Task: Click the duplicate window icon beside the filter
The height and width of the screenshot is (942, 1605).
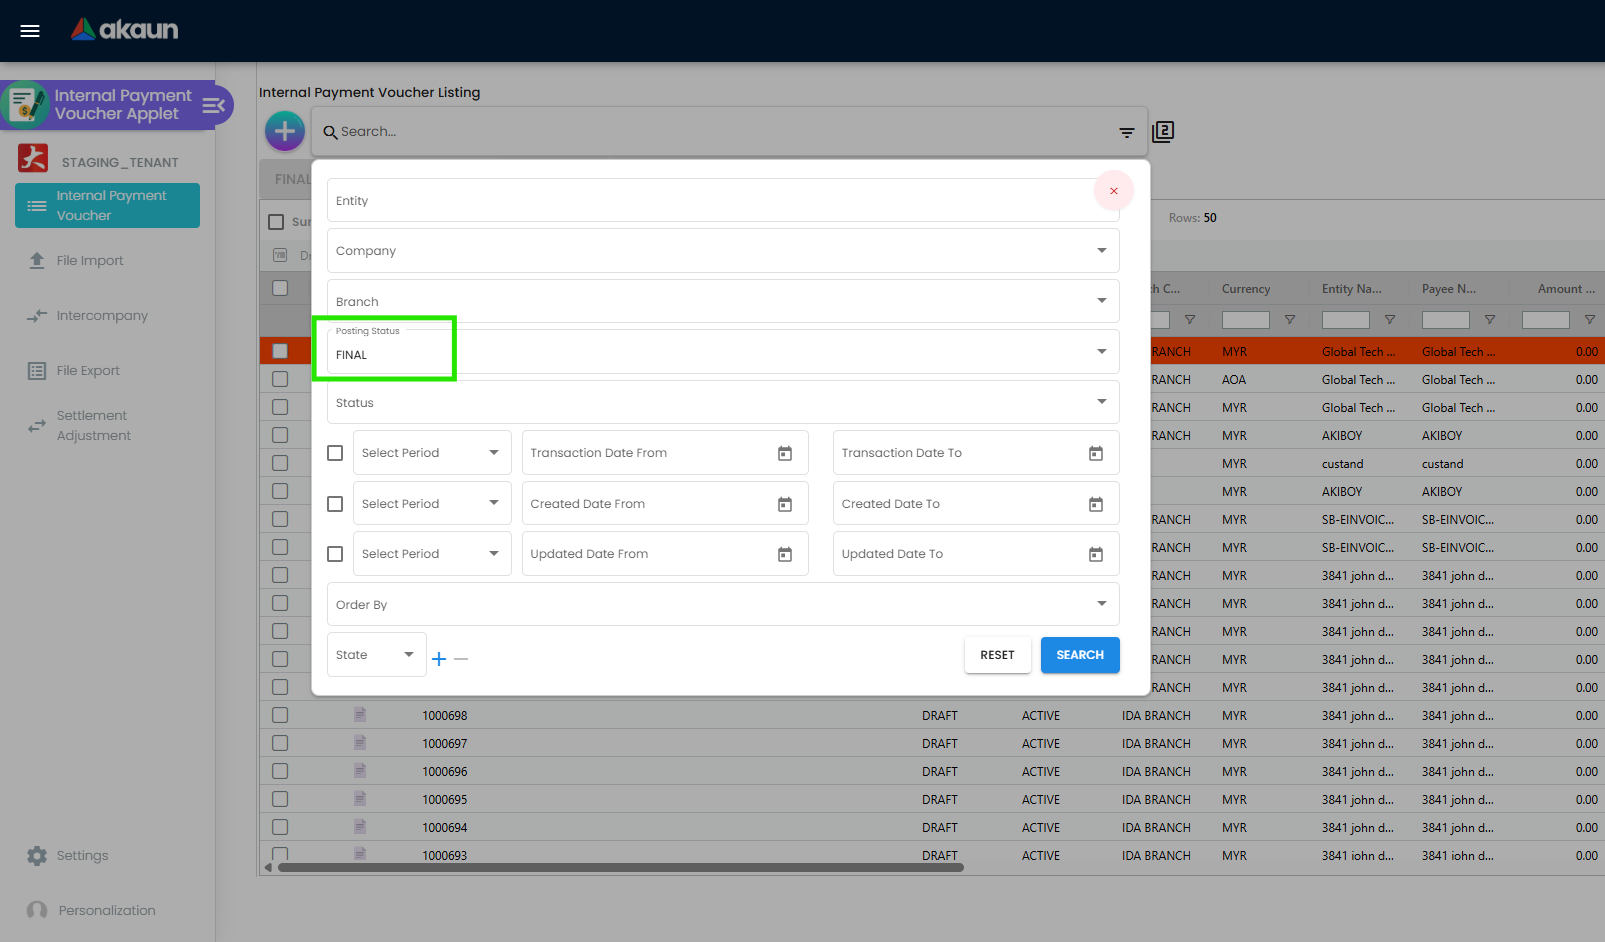Action: tap(1163, 131)
